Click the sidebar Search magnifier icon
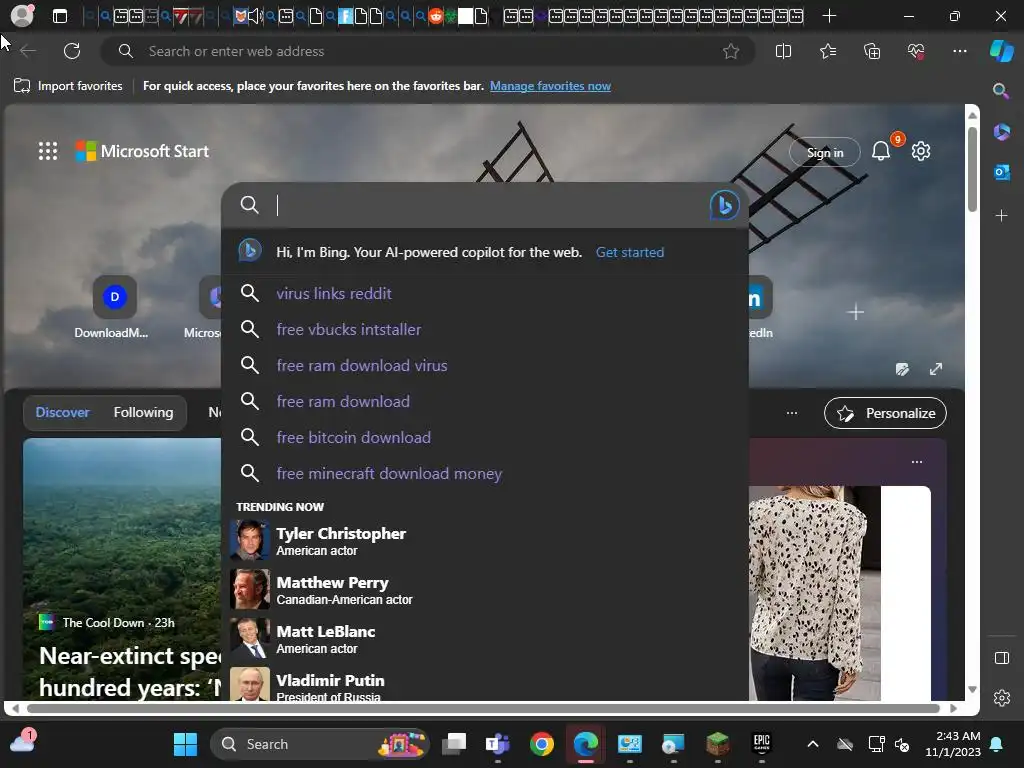The height and width of the screenshot is (768, 1024). [1000, 90]
